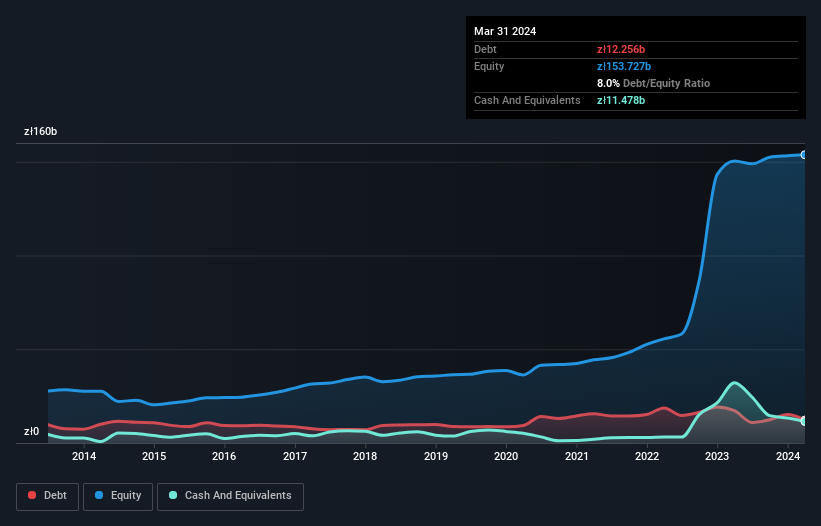Click the 8.0% Debt/Equity Ratio text
This screenshot has height=526, width=821.
point(653,83)
